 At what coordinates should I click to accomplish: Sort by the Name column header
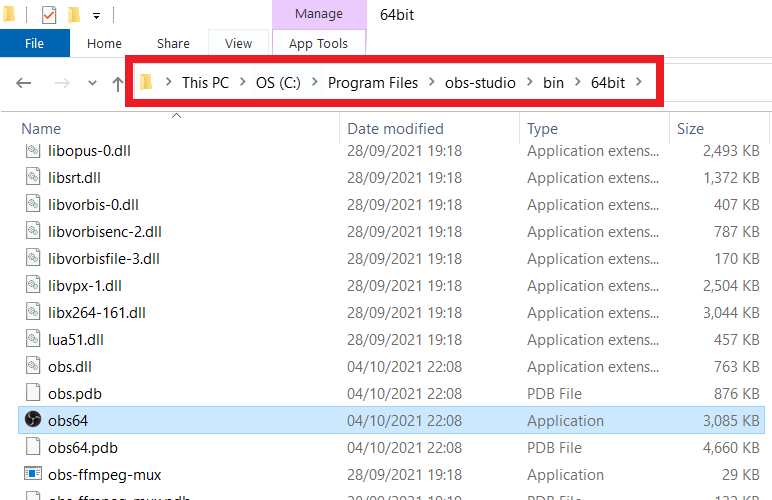tap(41, 129)
